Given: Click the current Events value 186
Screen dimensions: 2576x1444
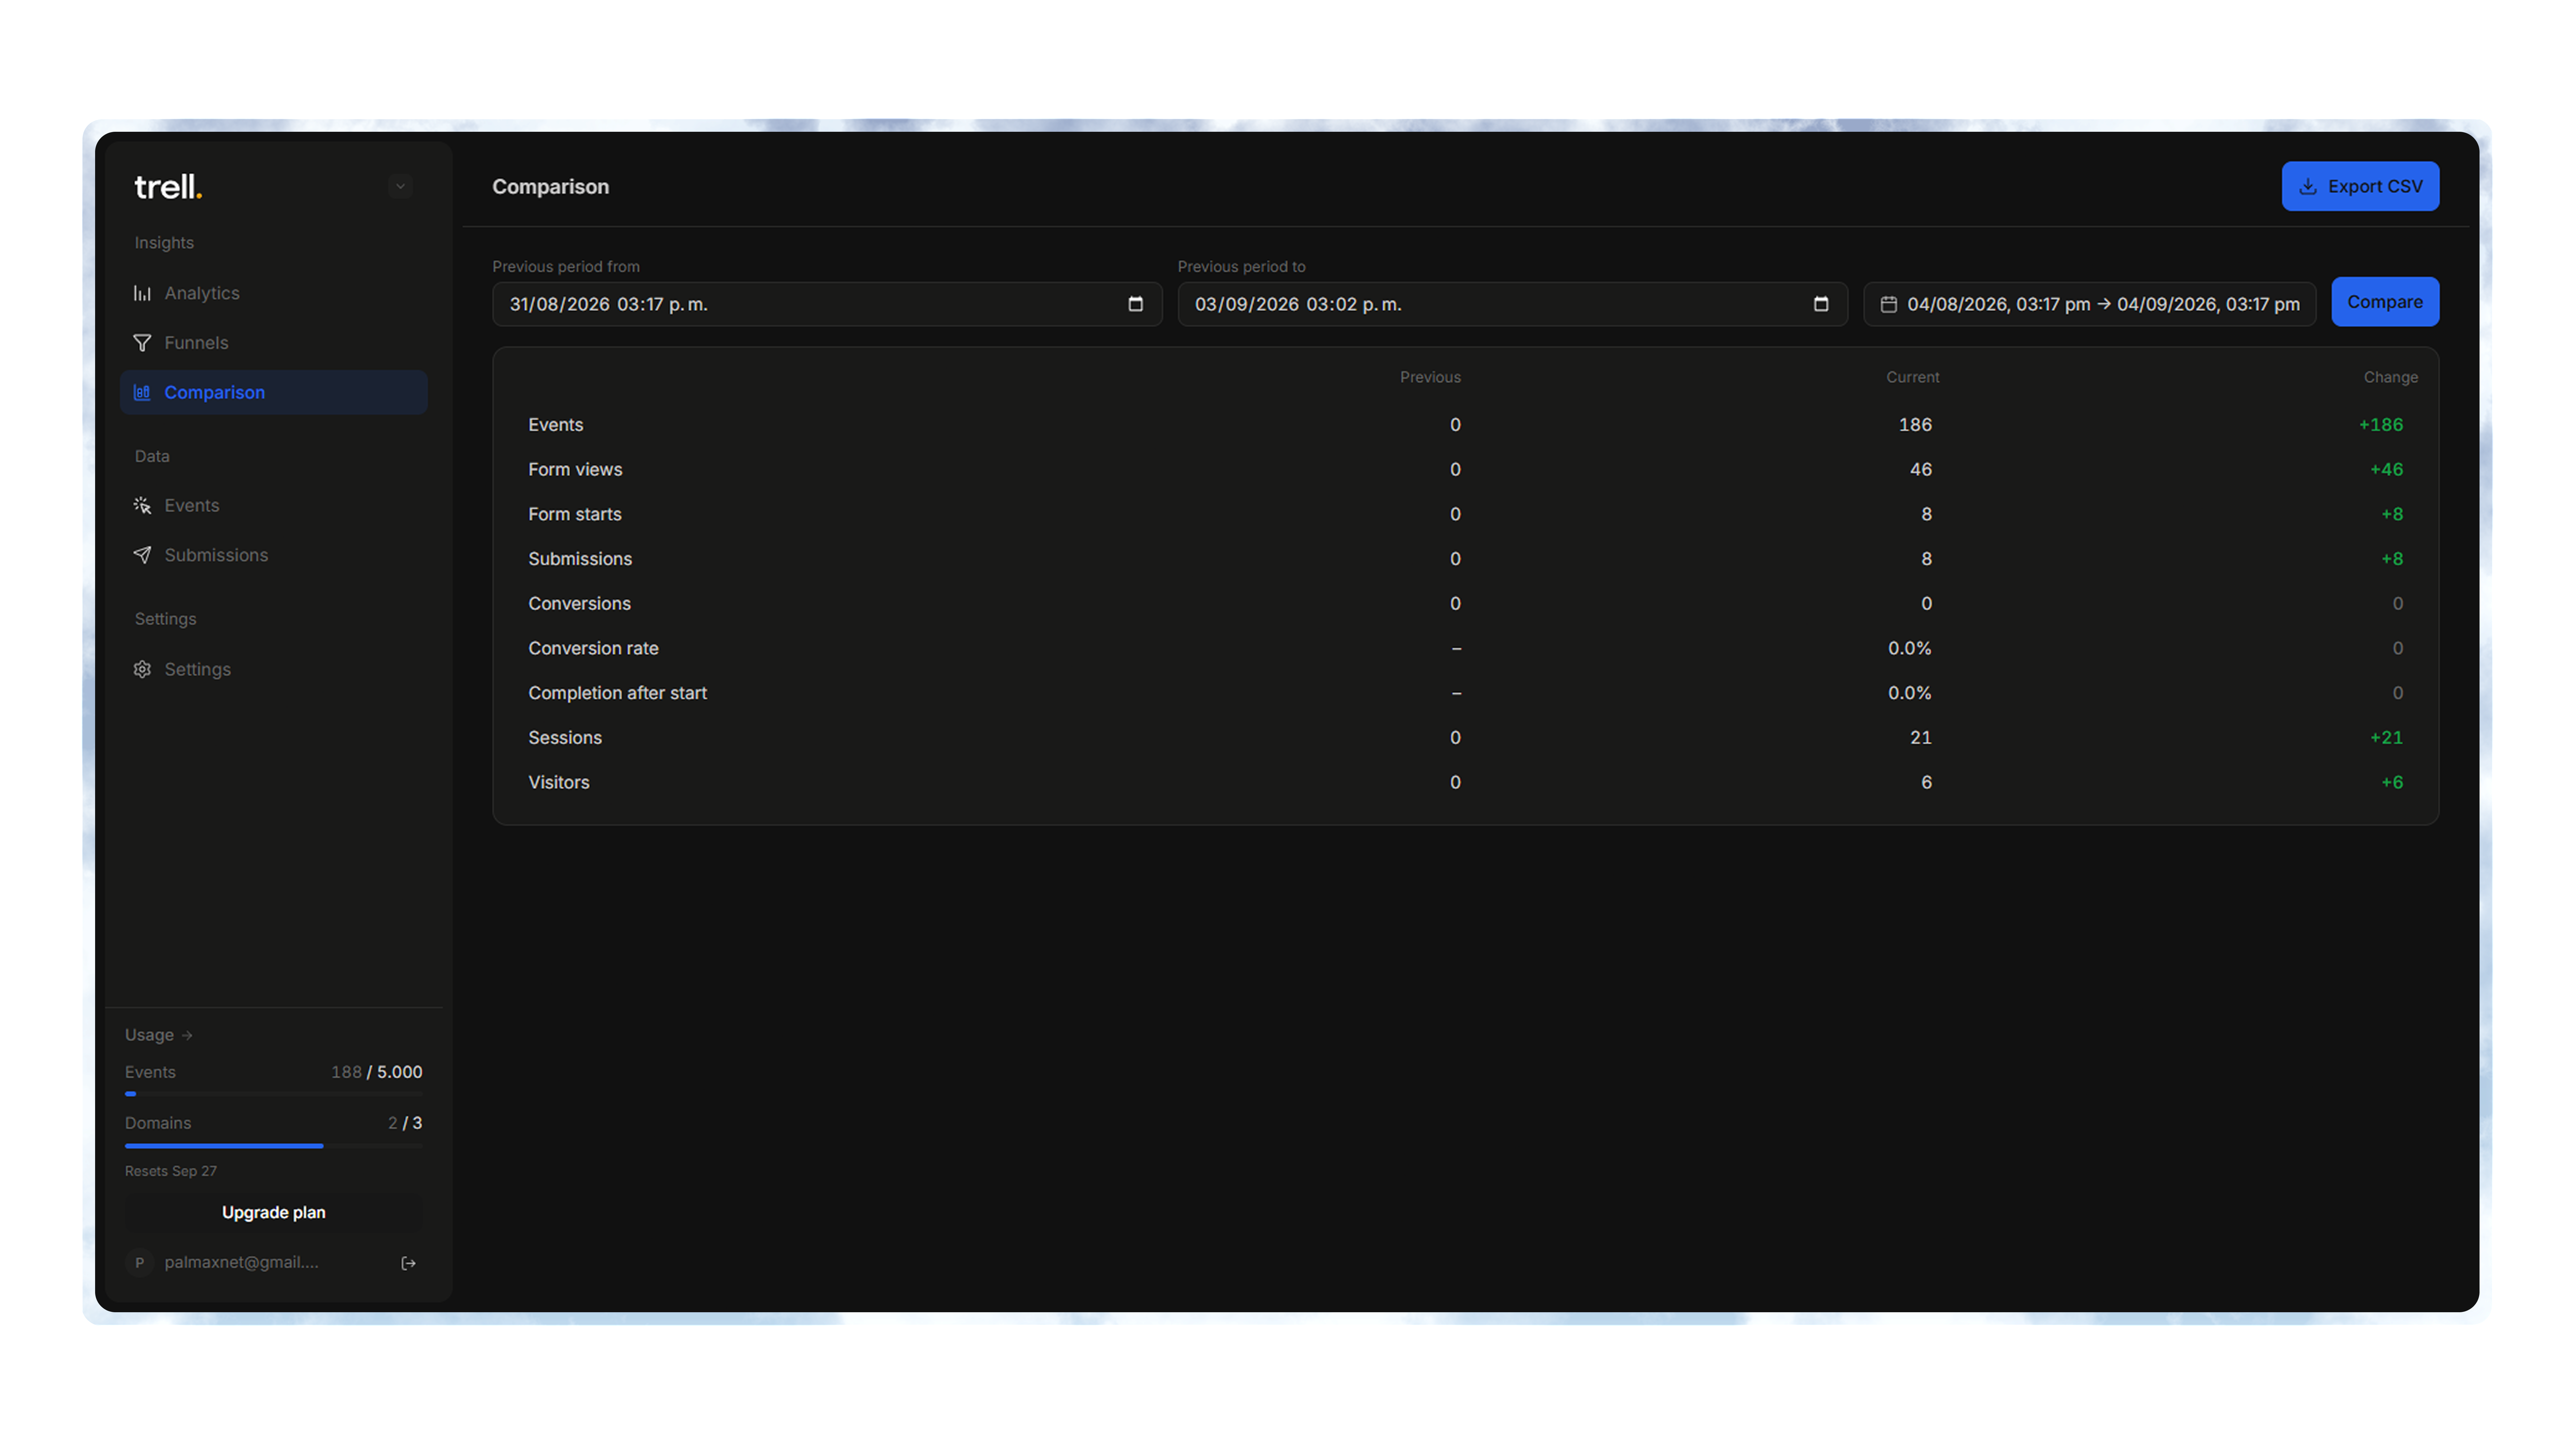Looking at the screenshot, I should (1915, 425).
